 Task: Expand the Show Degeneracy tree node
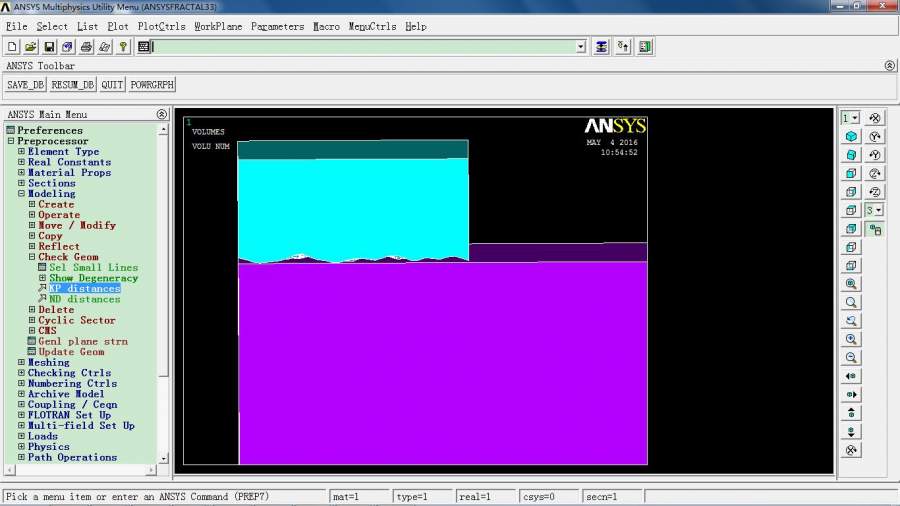(42, 278)
